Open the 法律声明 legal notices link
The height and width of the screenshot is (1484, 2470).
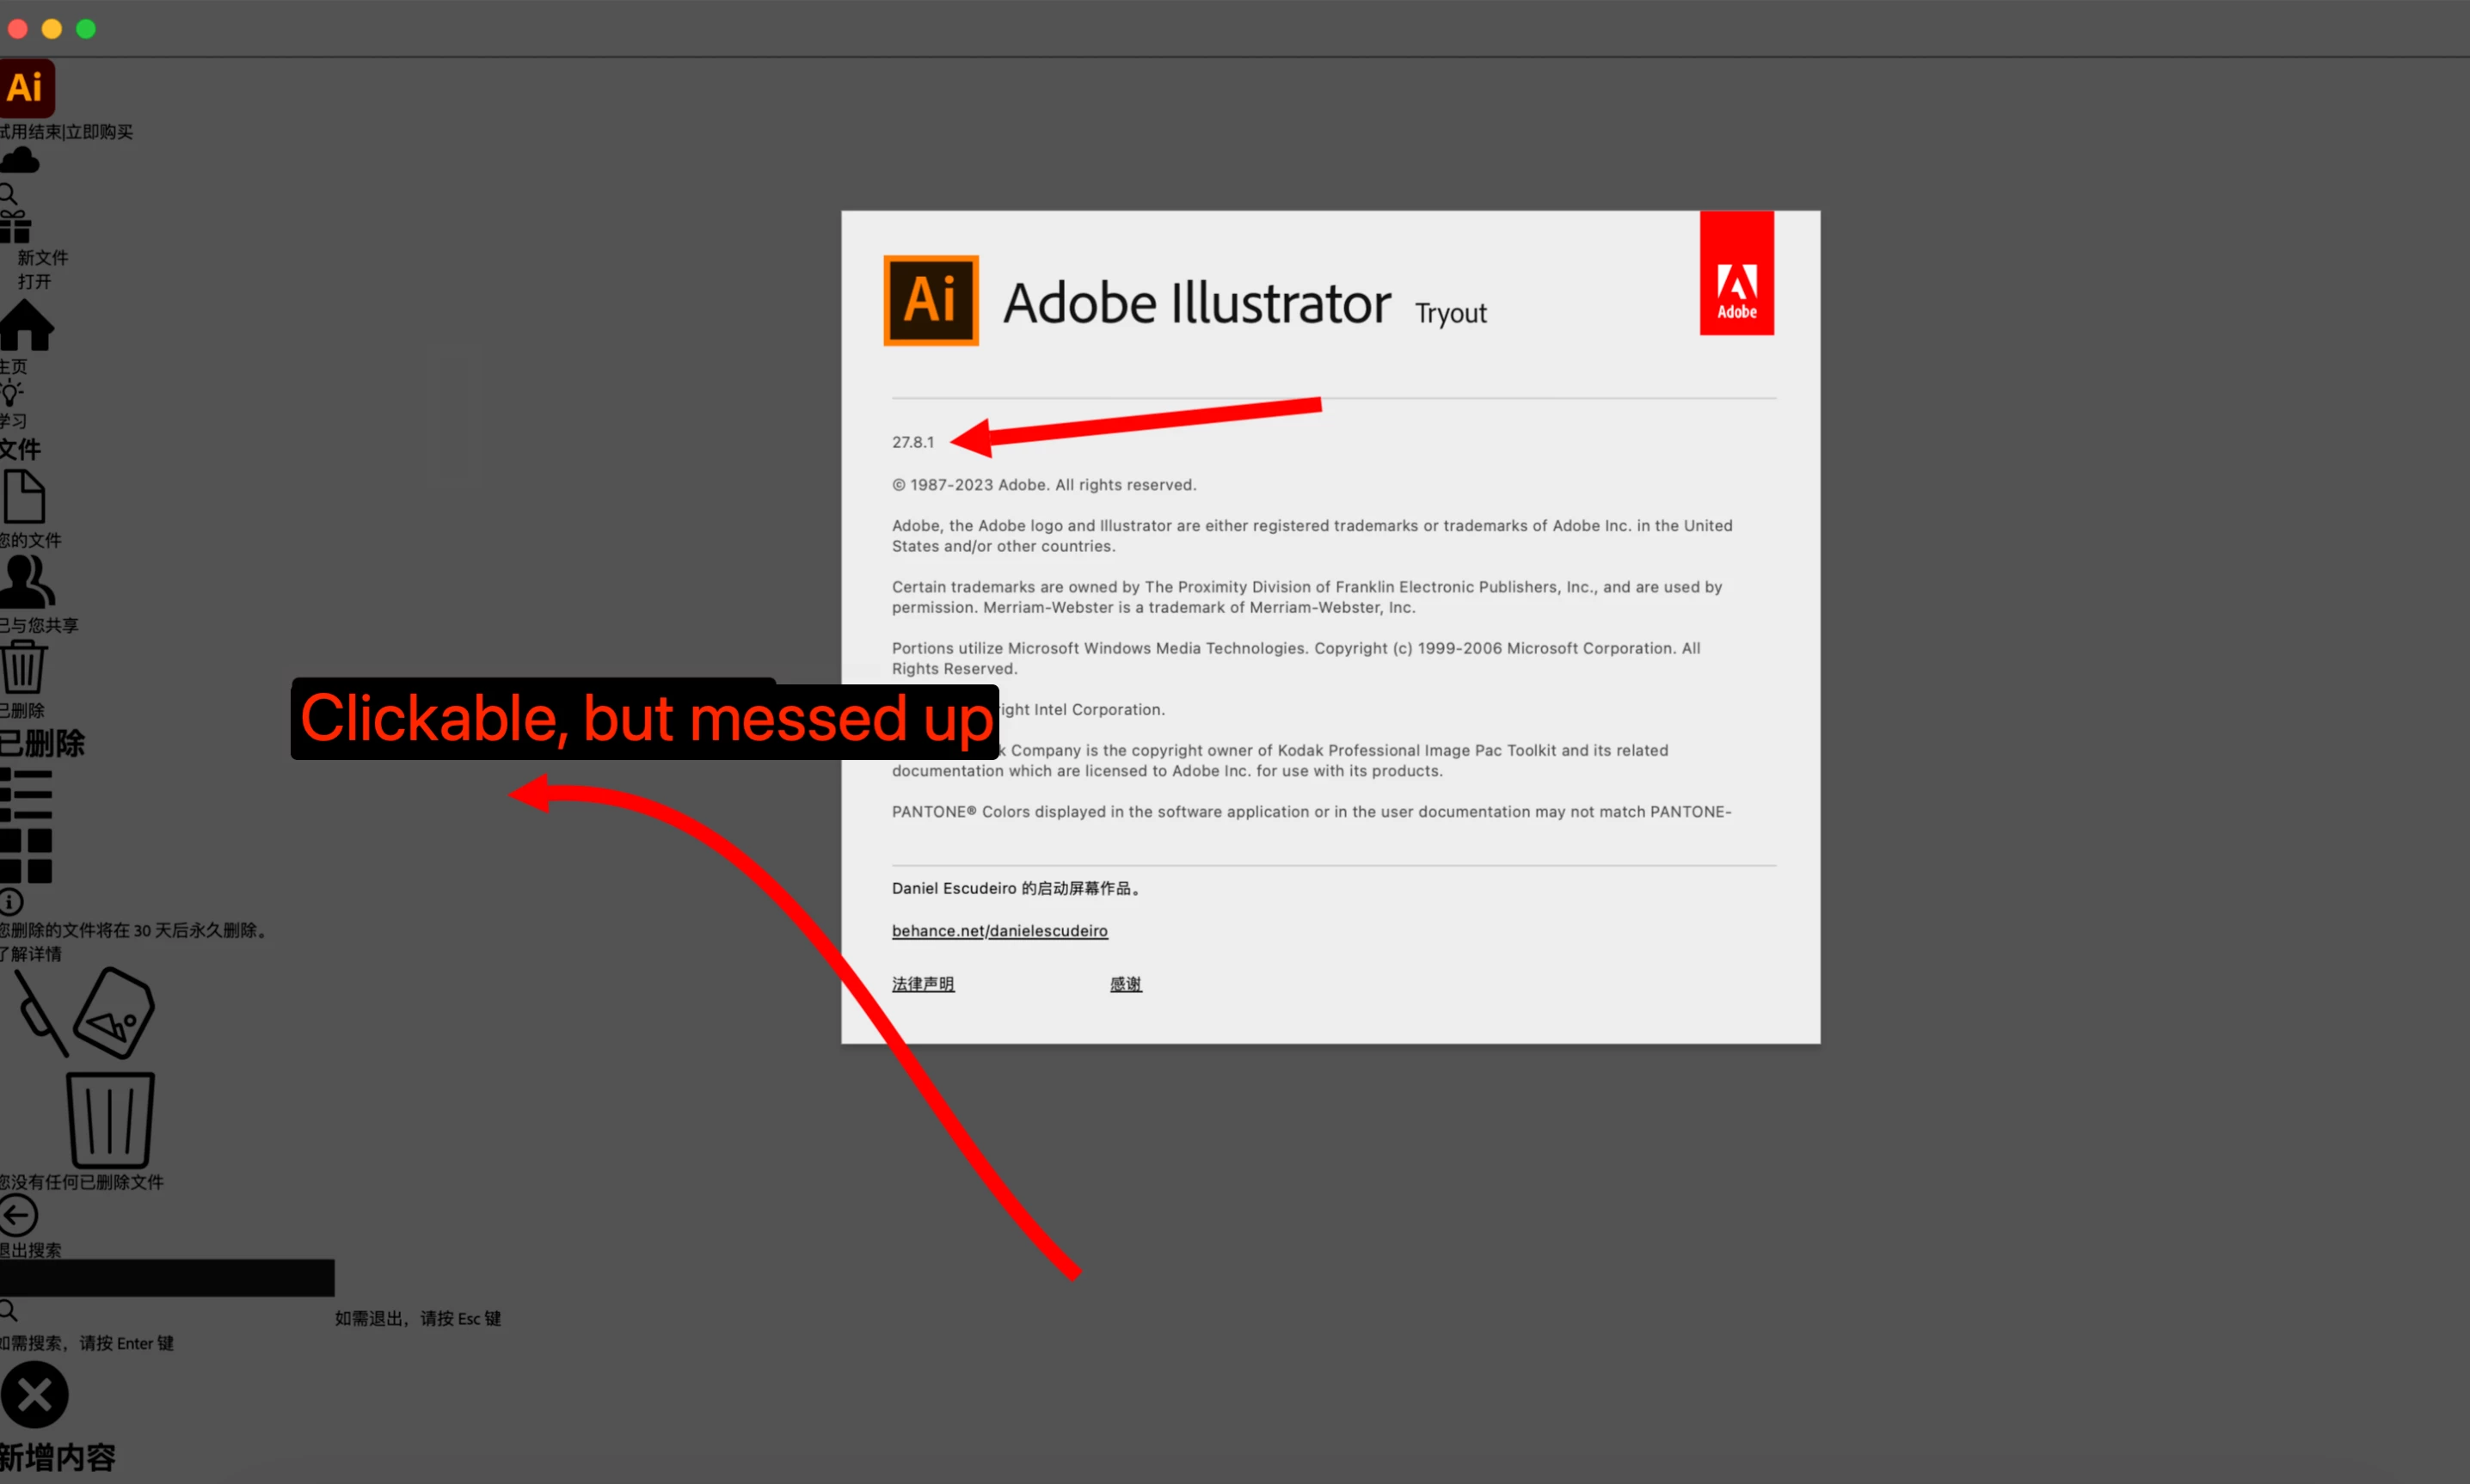(x=923, y=984)
